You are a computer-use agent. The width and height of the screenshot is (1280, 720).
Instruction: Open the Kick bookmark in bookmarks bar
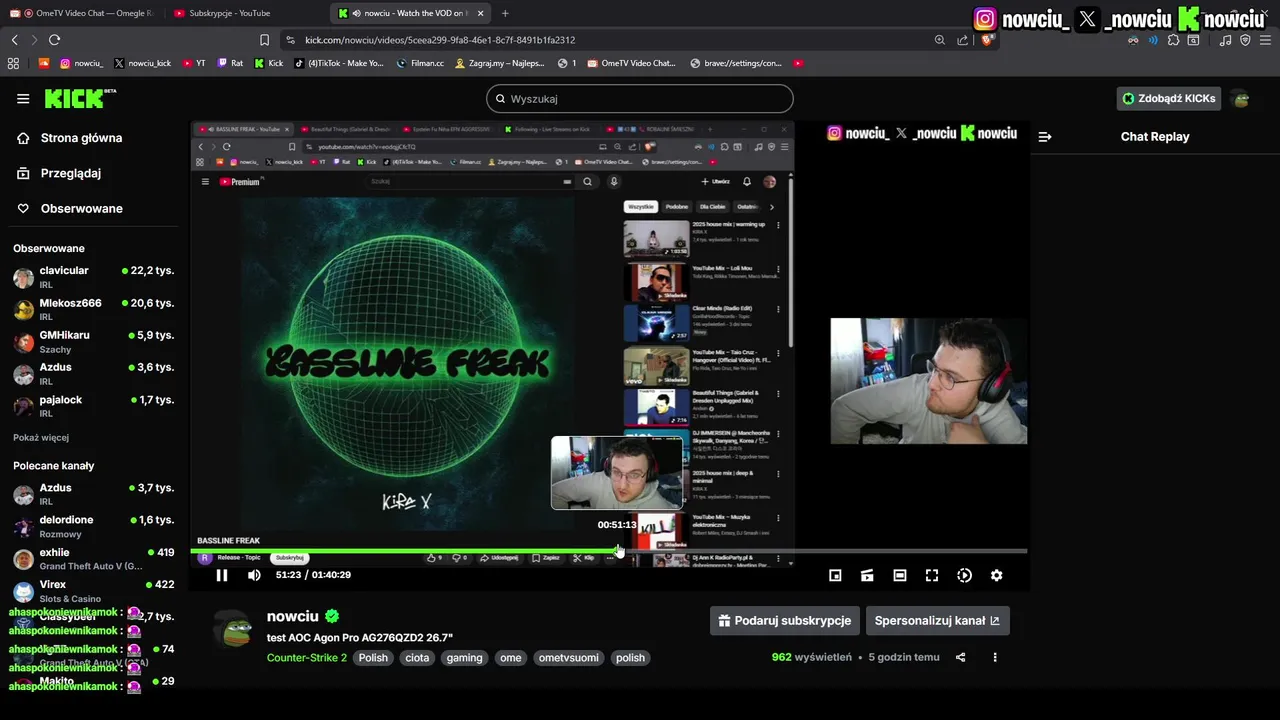pyautogui.click(x=268, y=63)
